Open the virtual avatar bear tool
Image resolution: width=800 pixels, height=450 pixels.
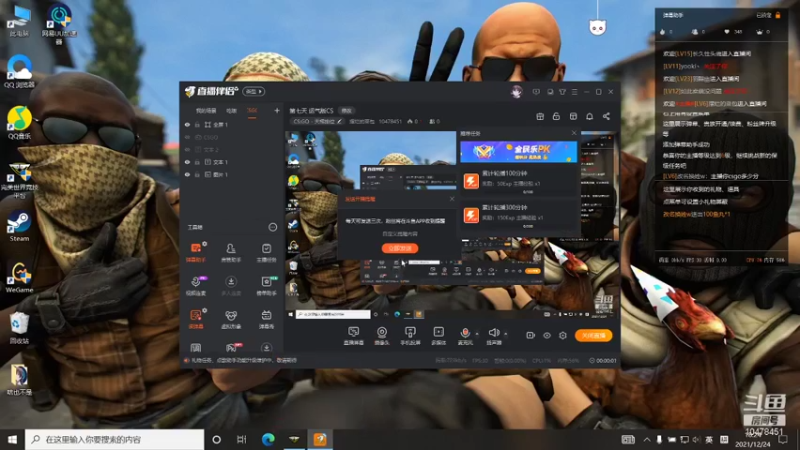coord(231,319)
